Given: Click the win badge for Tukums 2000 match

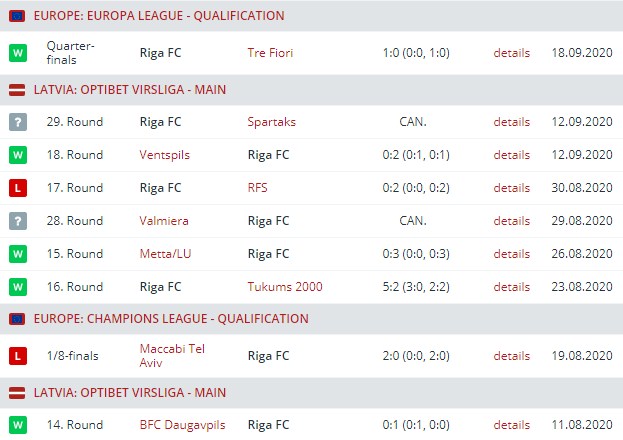Looking at the screenshot, I should point(17,287).
